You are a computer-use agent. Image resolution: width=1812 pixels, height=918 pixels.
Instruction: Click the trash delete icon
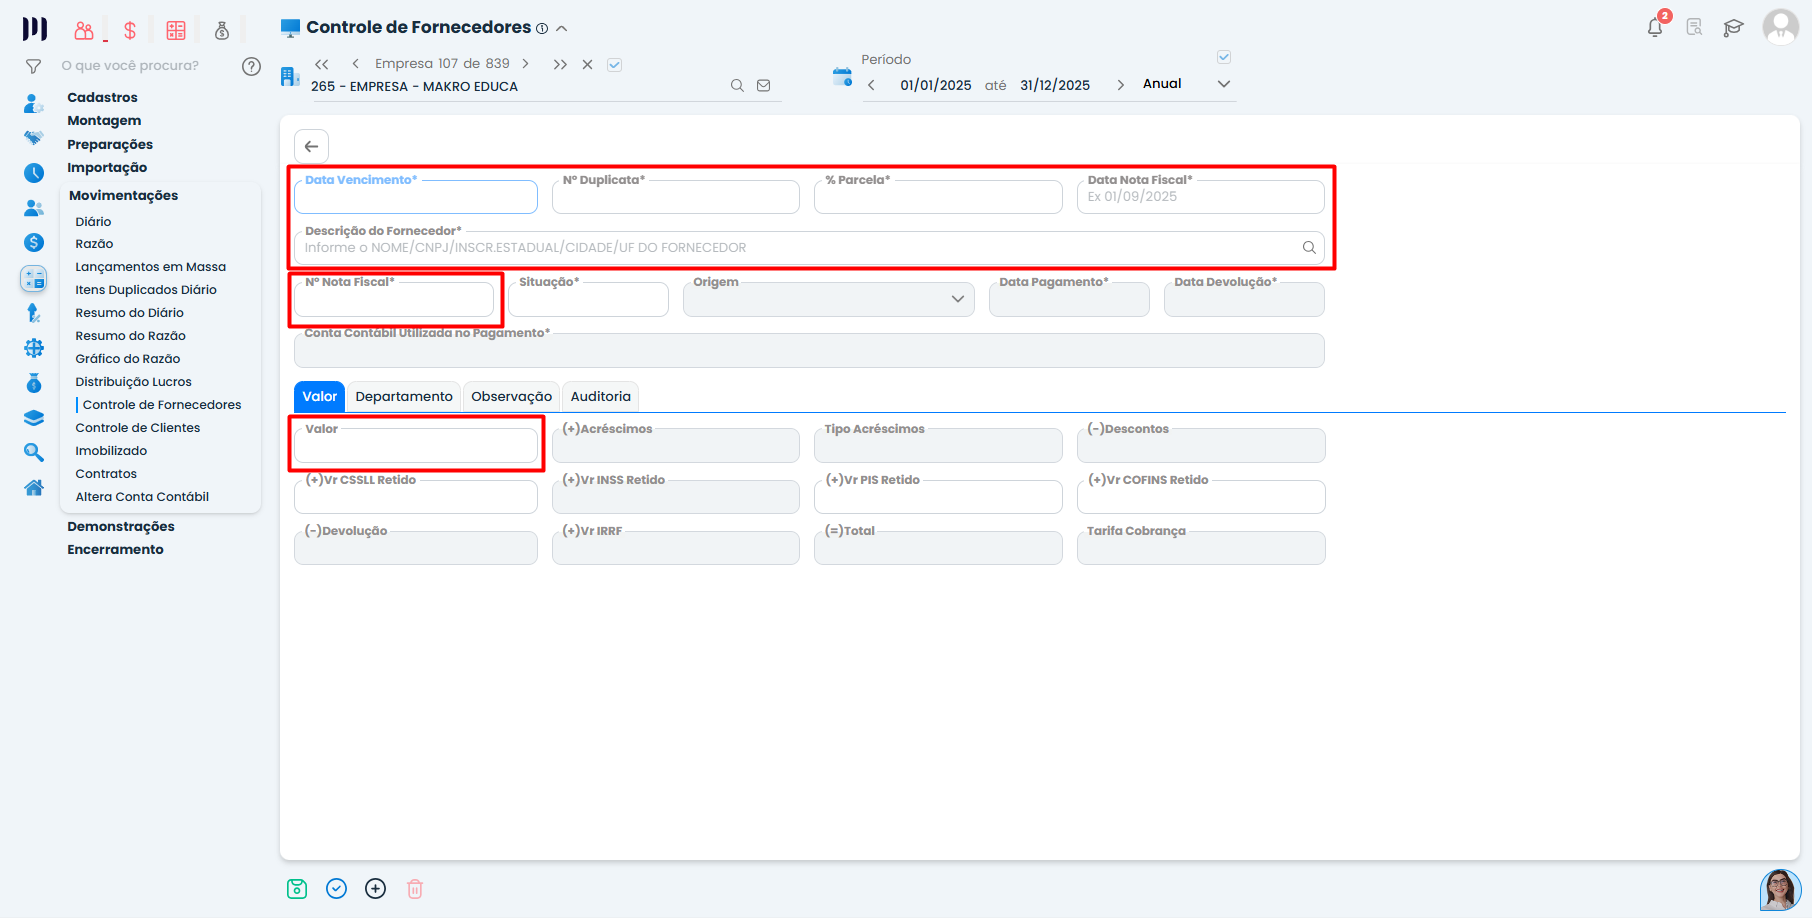tap(415, 889)
